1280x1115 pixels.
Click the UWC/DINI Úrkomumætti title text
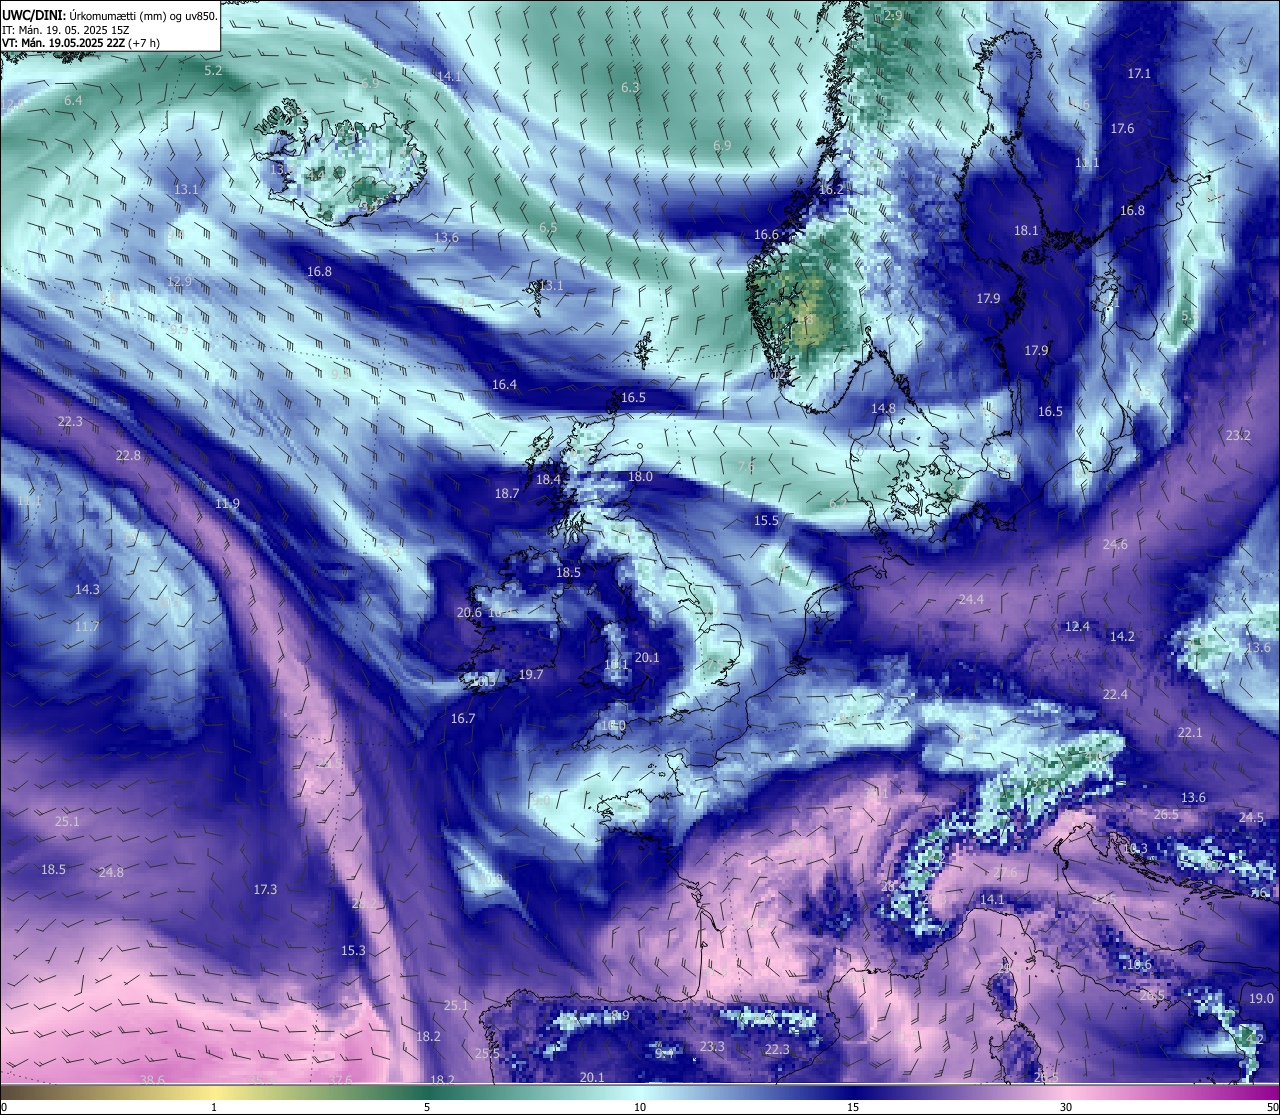tap(110, 15)
